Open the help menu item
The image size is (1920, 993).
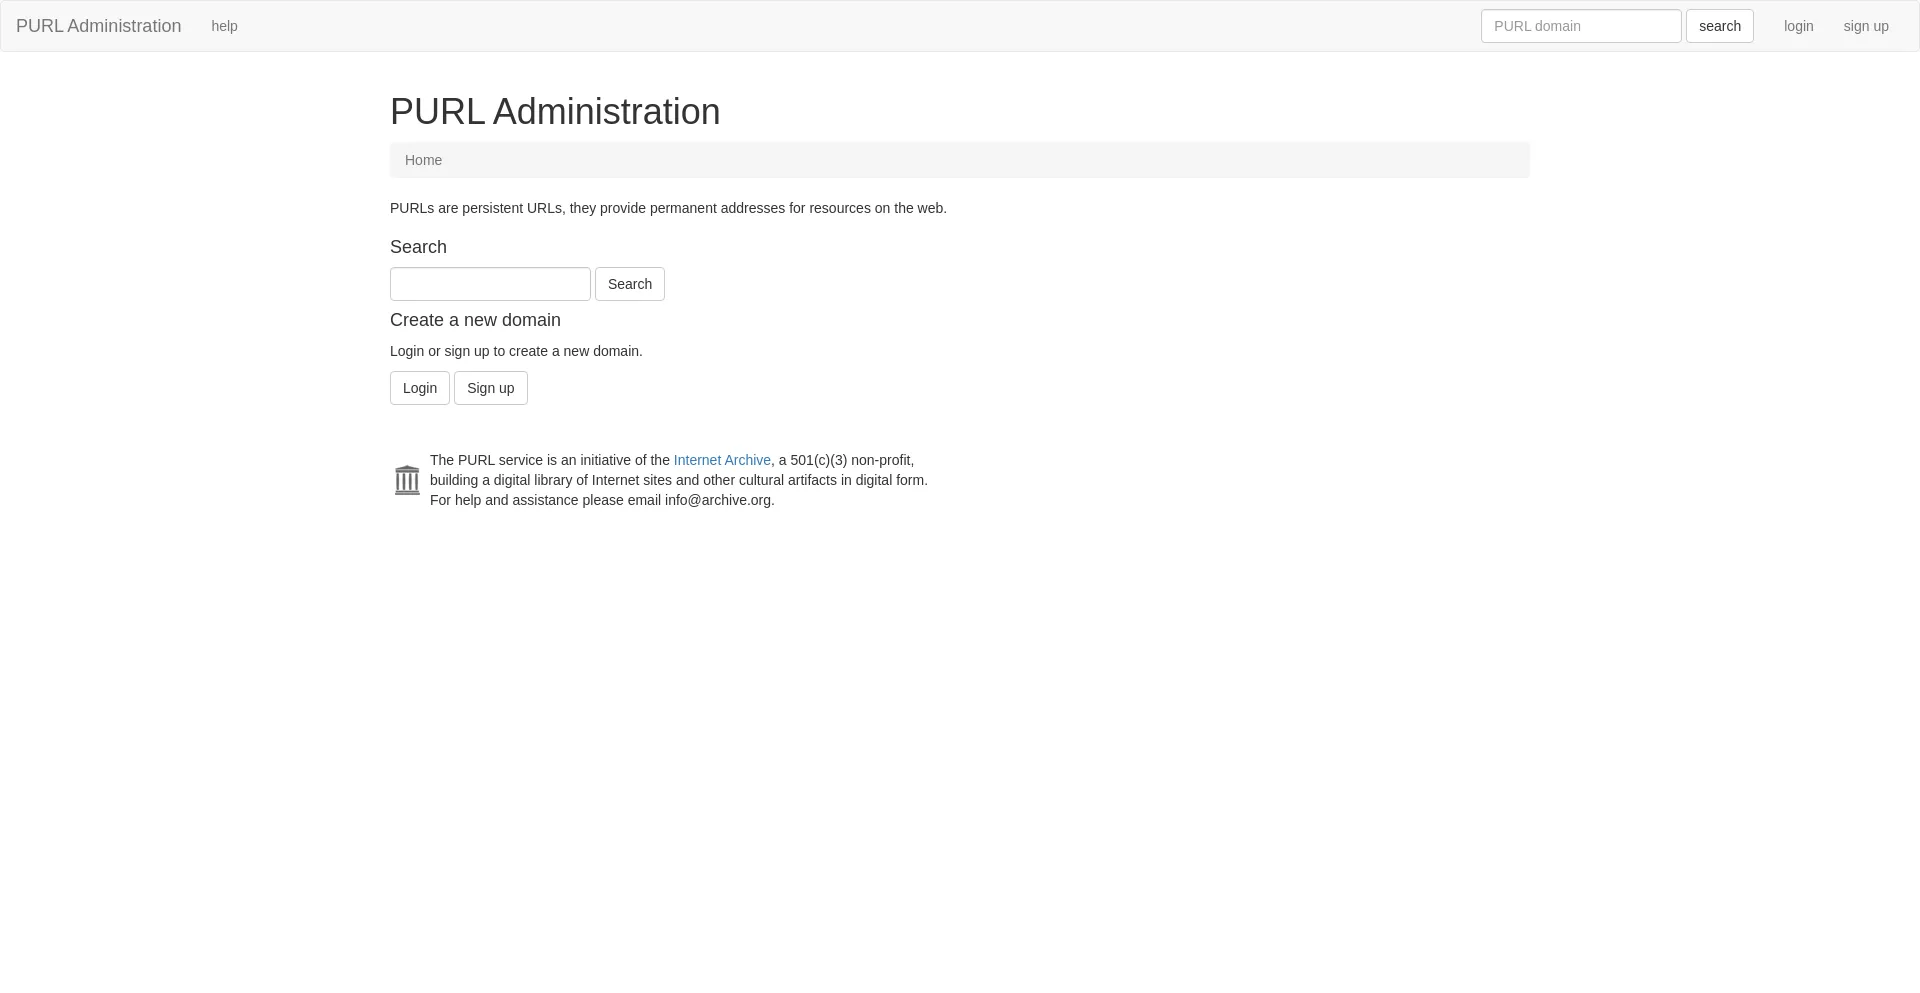[224, 26]
